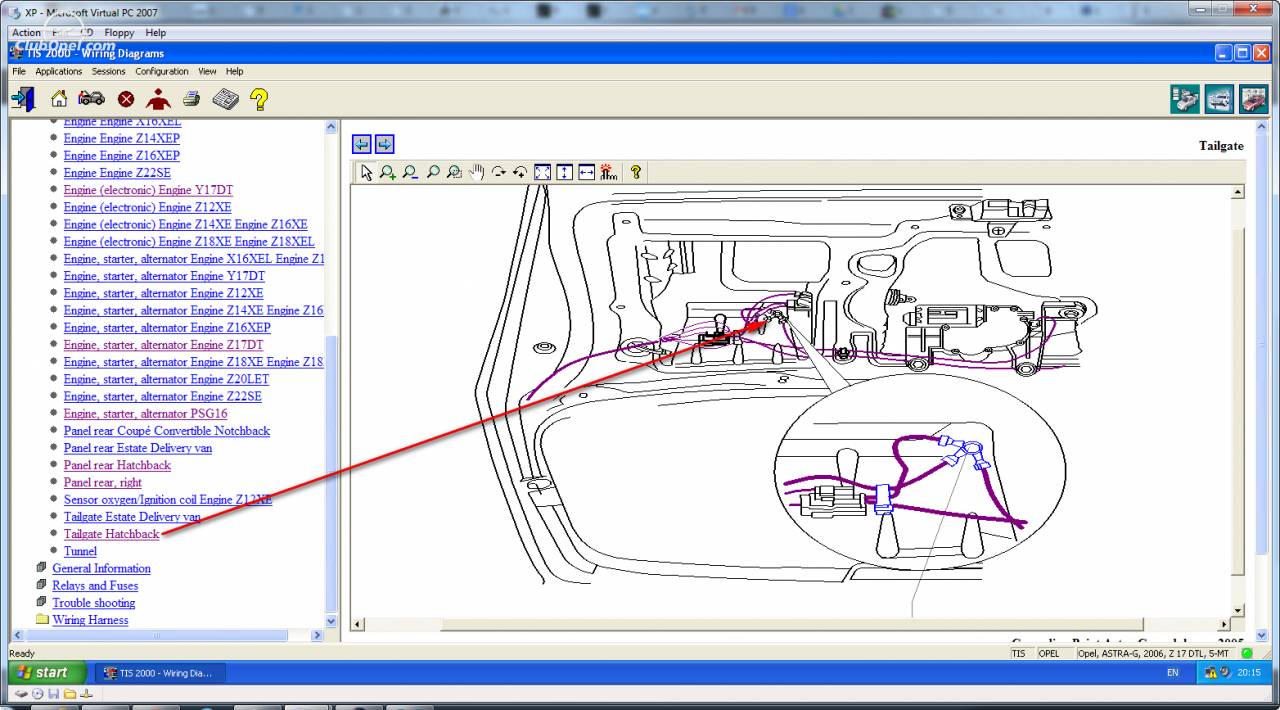Open help via yellow question mark

tap(259, 98)
